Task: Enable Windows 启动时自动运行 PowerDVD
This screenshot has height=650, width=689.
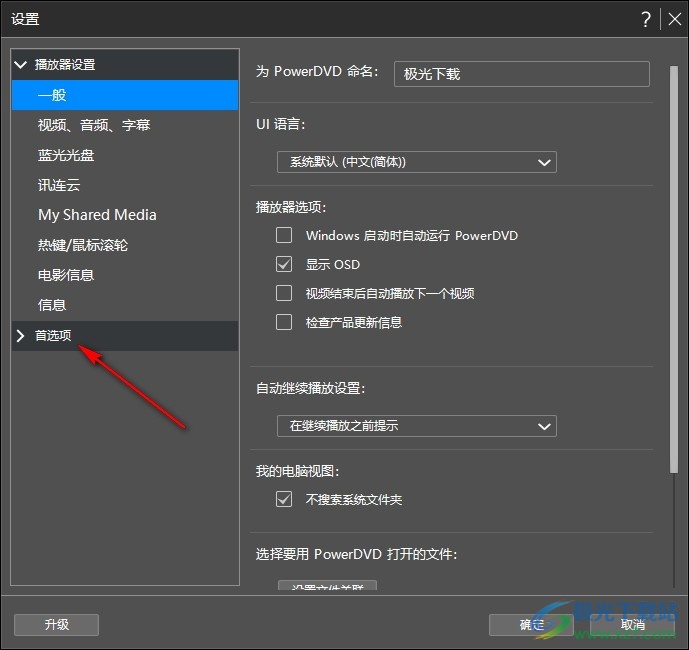Action: [284, 235]
